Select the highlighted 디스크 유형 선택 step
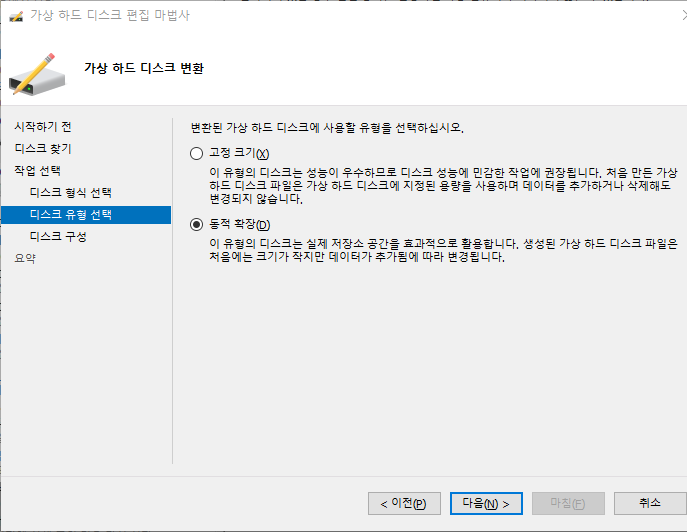 pos(86,215)
